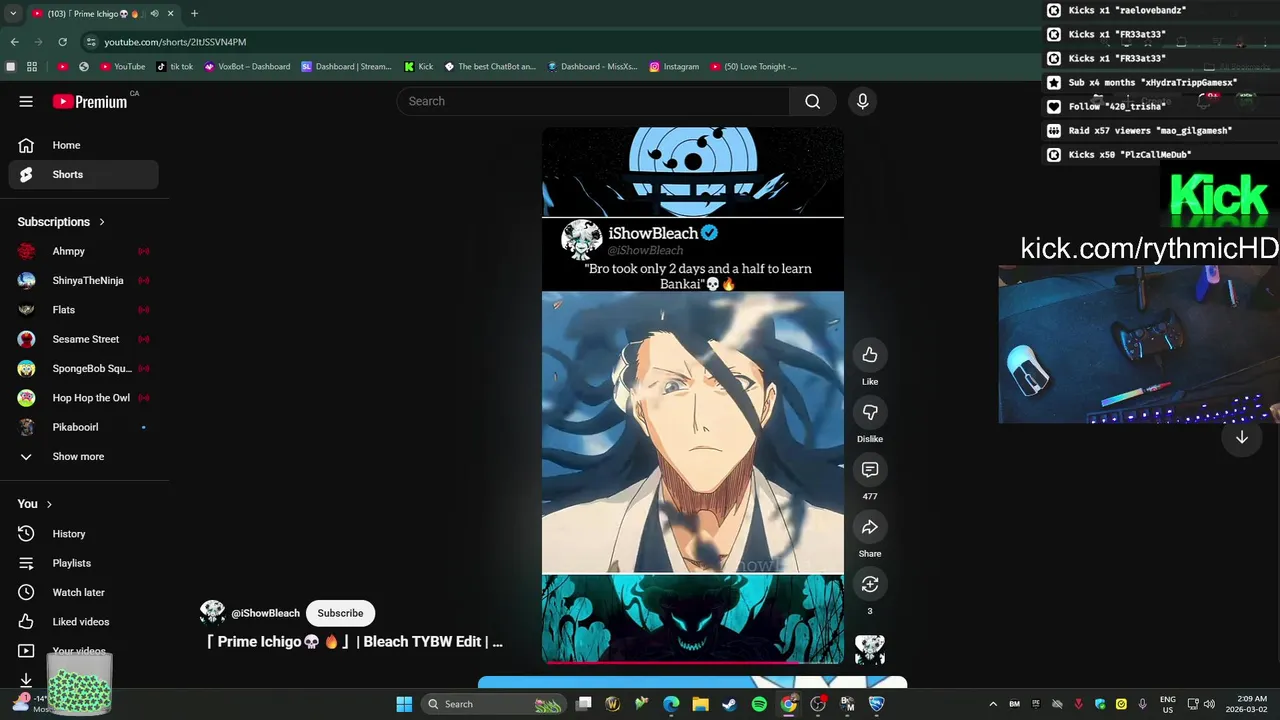Open site information icon in address bar
Viewport: 1280px width, 720px height.
point(91,42)
